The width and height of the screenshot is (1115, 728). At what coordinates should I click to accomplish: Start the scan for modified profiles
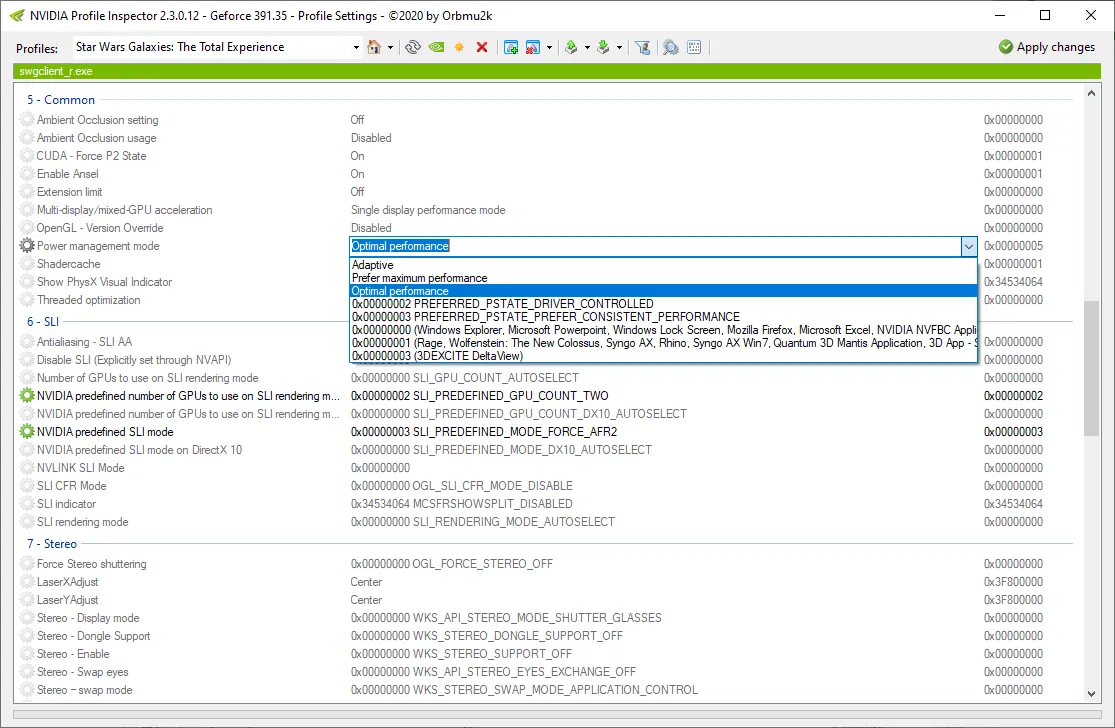pyautogui.click(x=671, y=48)
